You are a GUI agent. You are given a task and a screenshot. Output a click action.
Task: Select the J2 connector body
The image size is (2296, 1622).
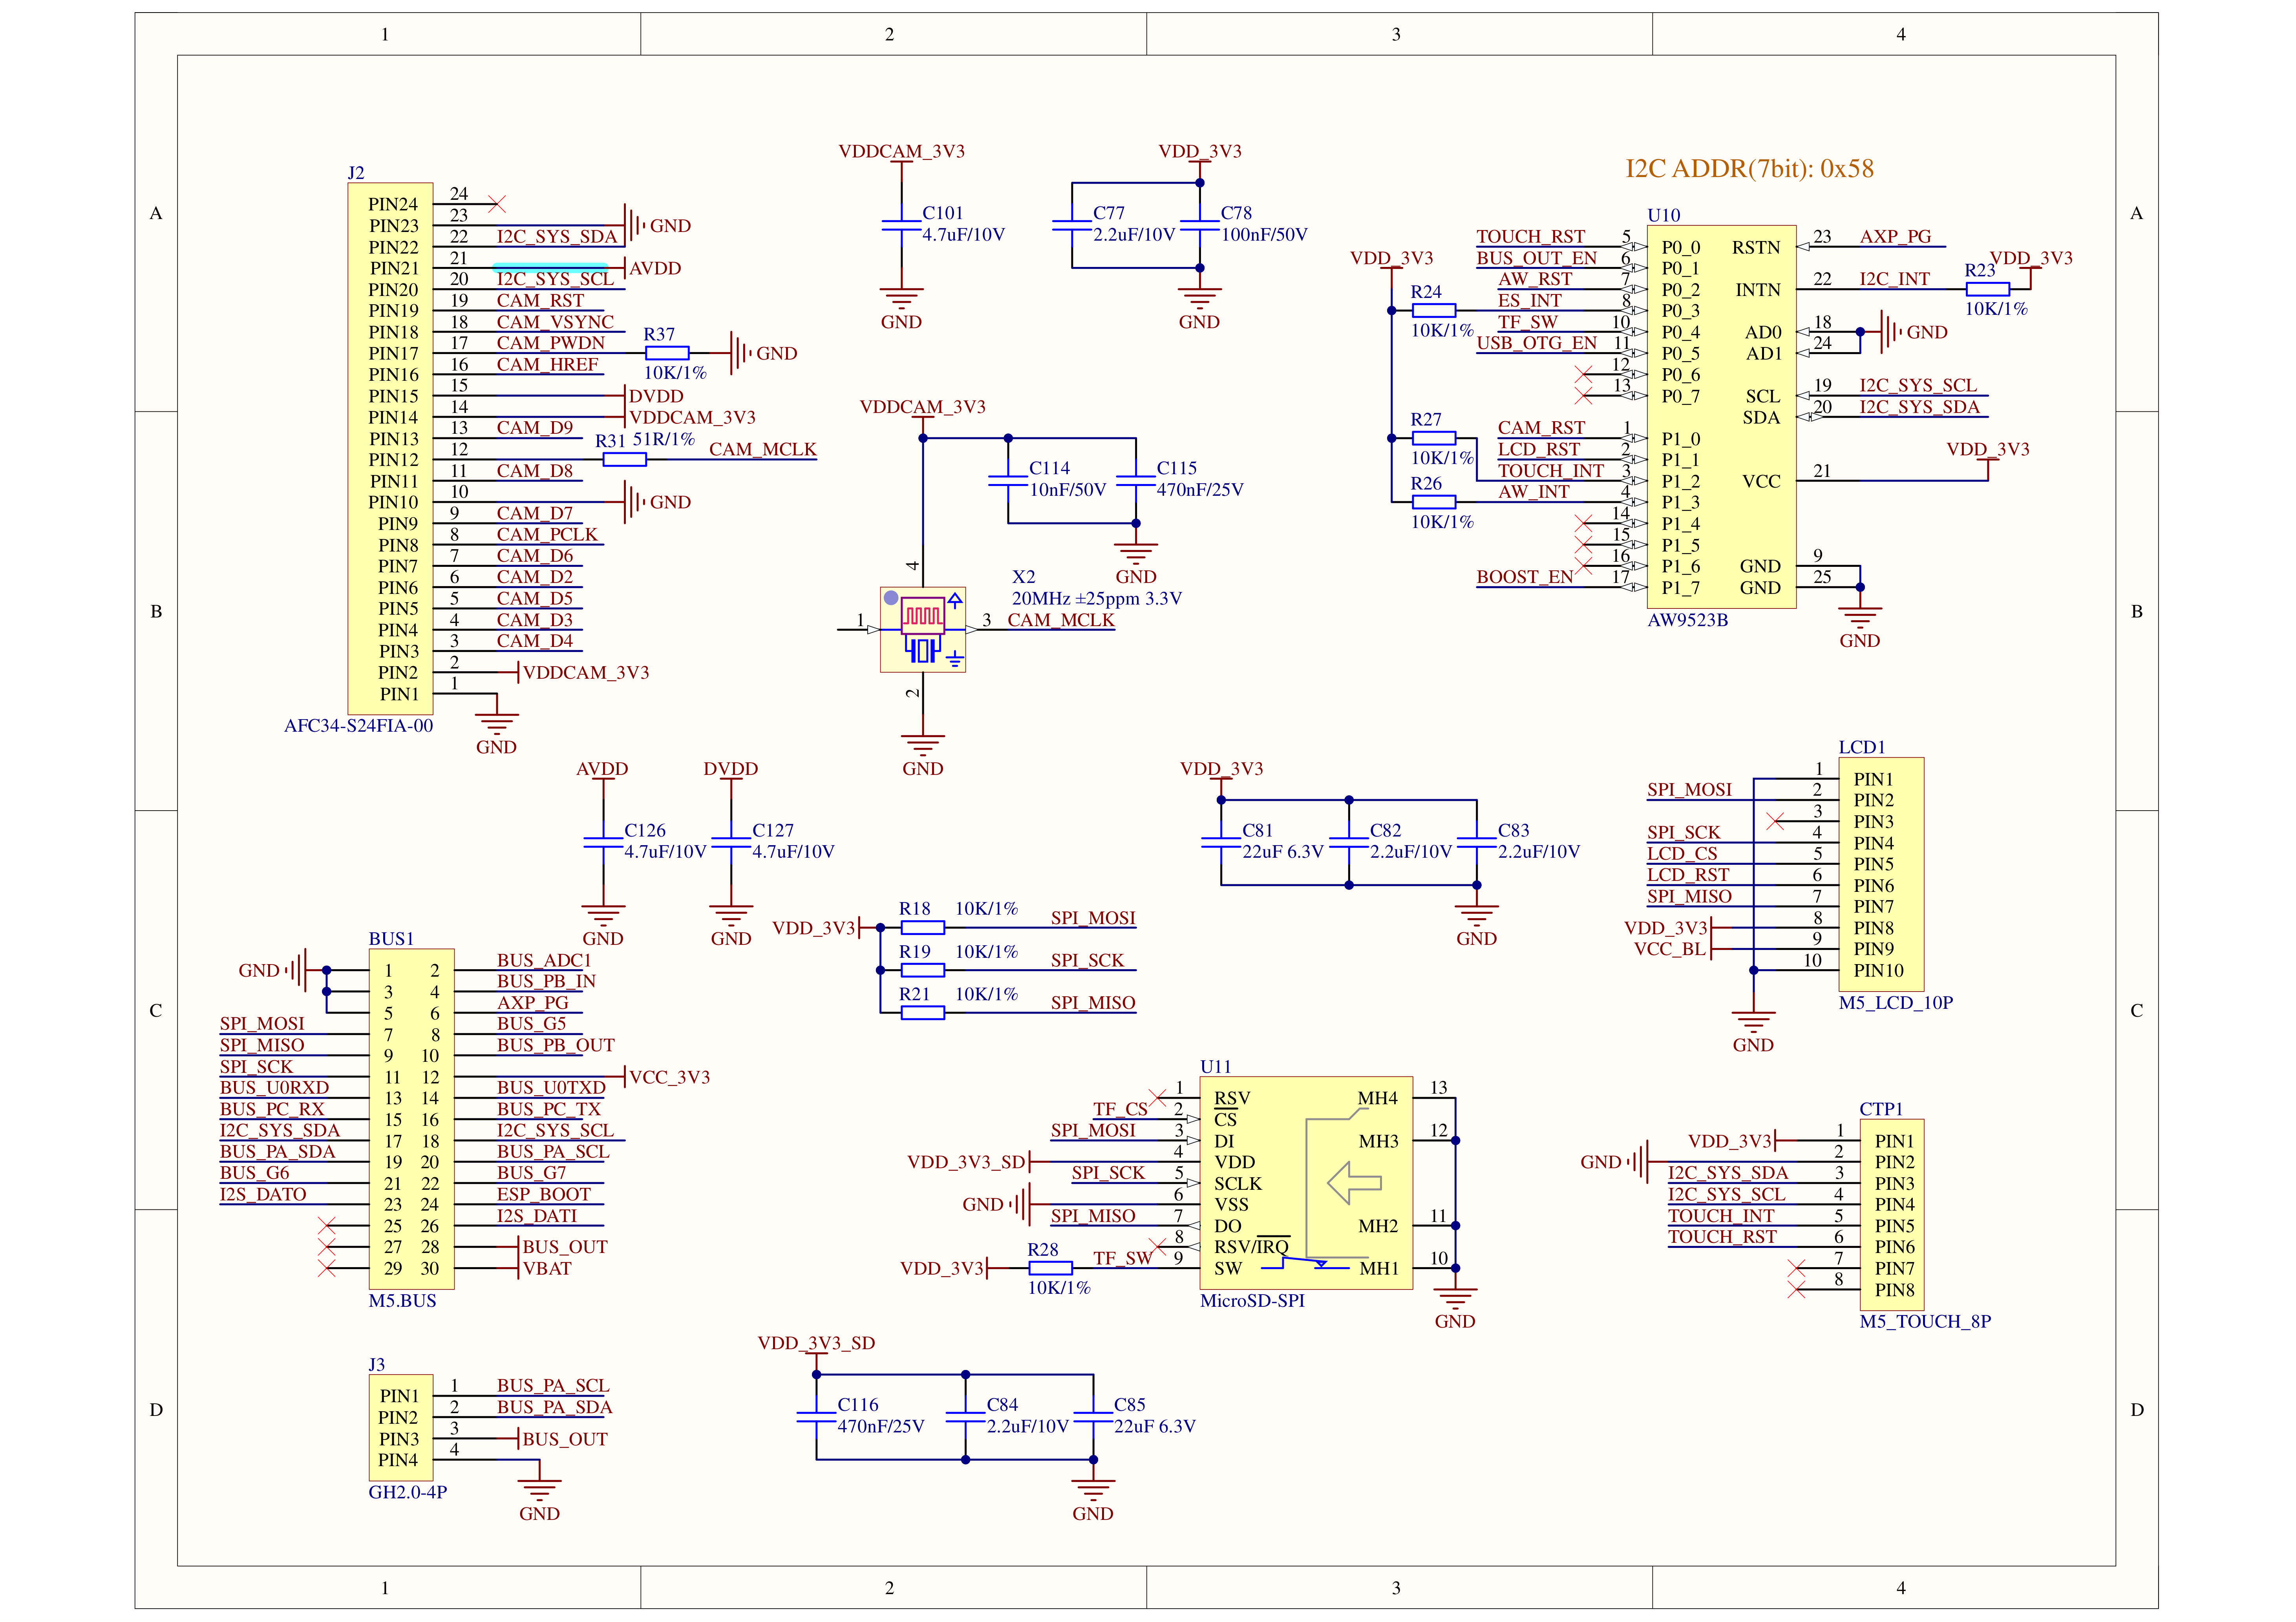click(x=390, y=448)
